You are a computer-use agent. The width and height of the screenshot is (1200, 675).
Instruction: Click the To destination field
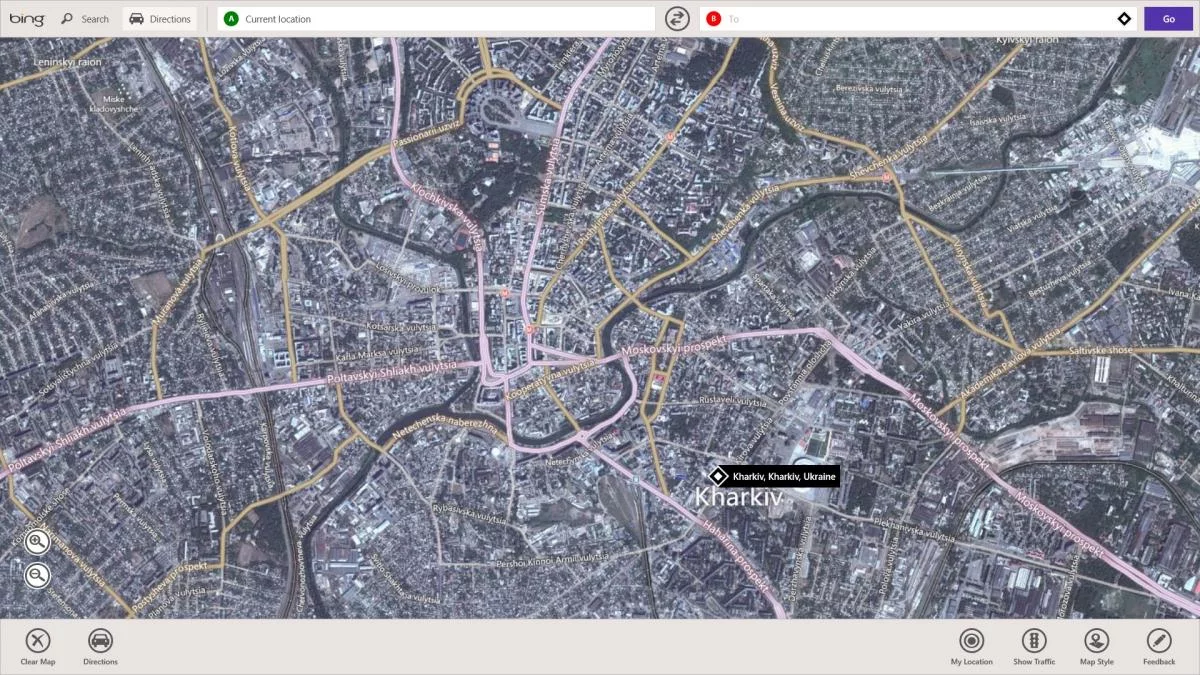point(915,19)
